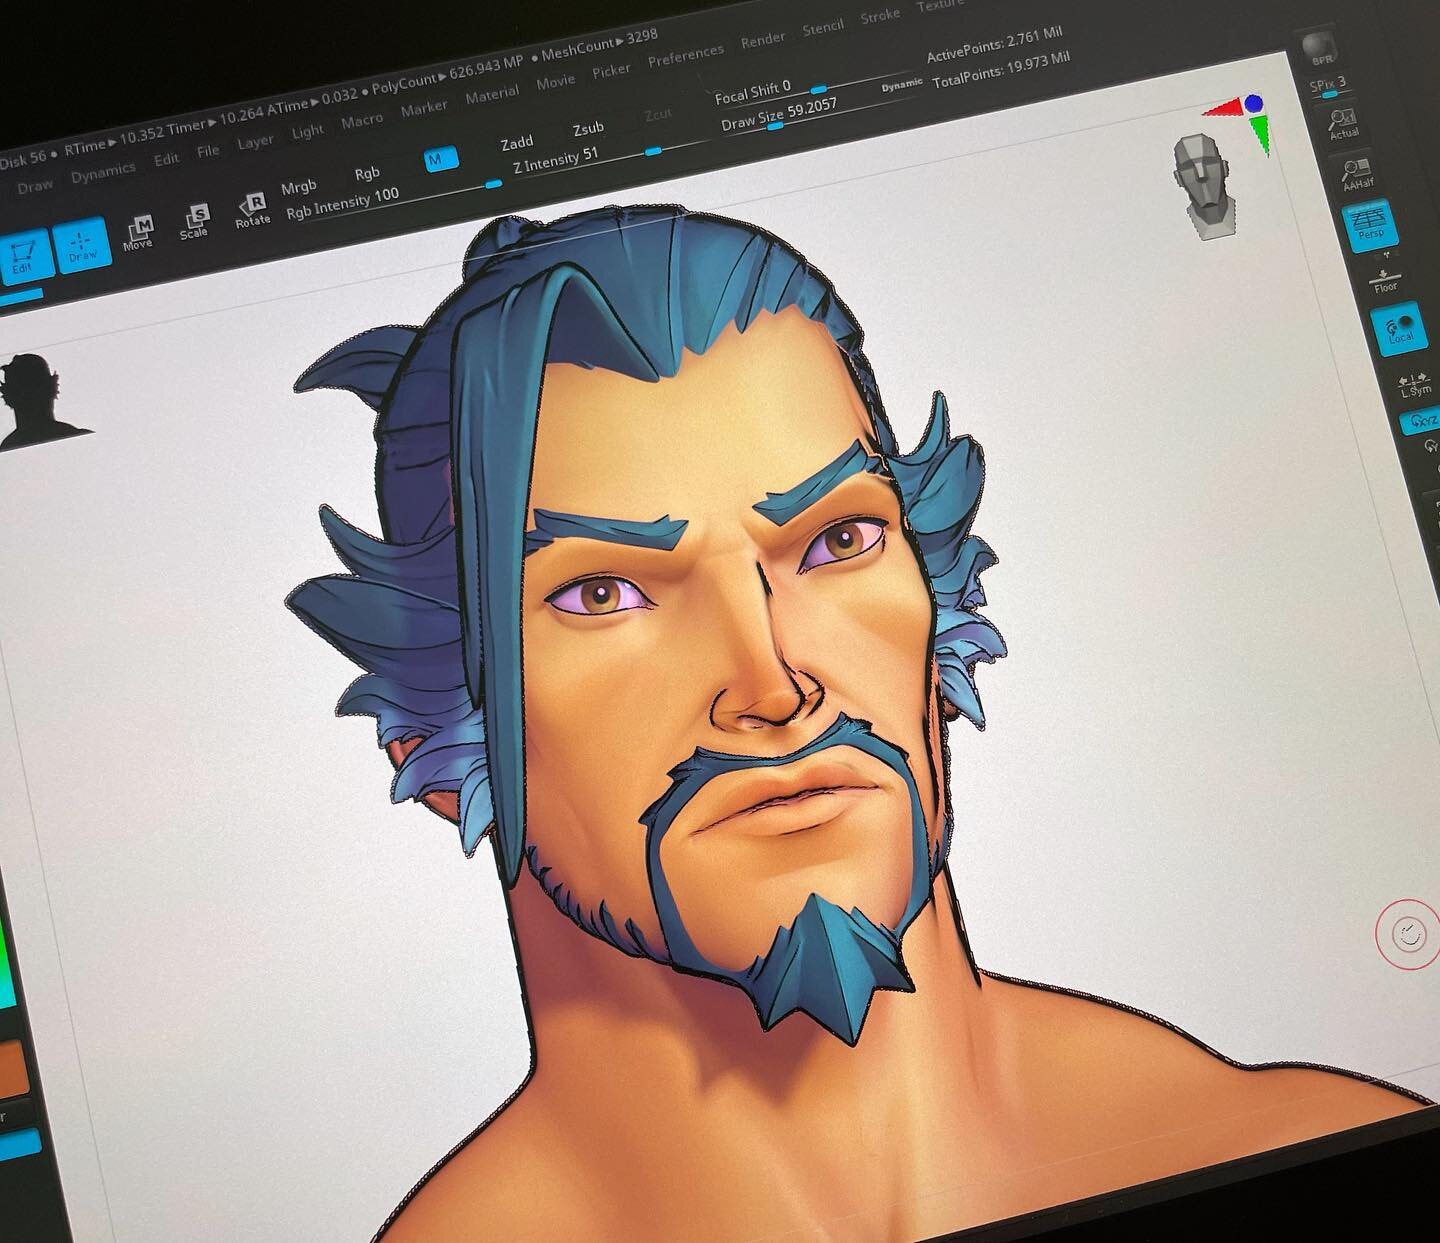Toggle Local rotation mode

click(x=1400, y=328)
